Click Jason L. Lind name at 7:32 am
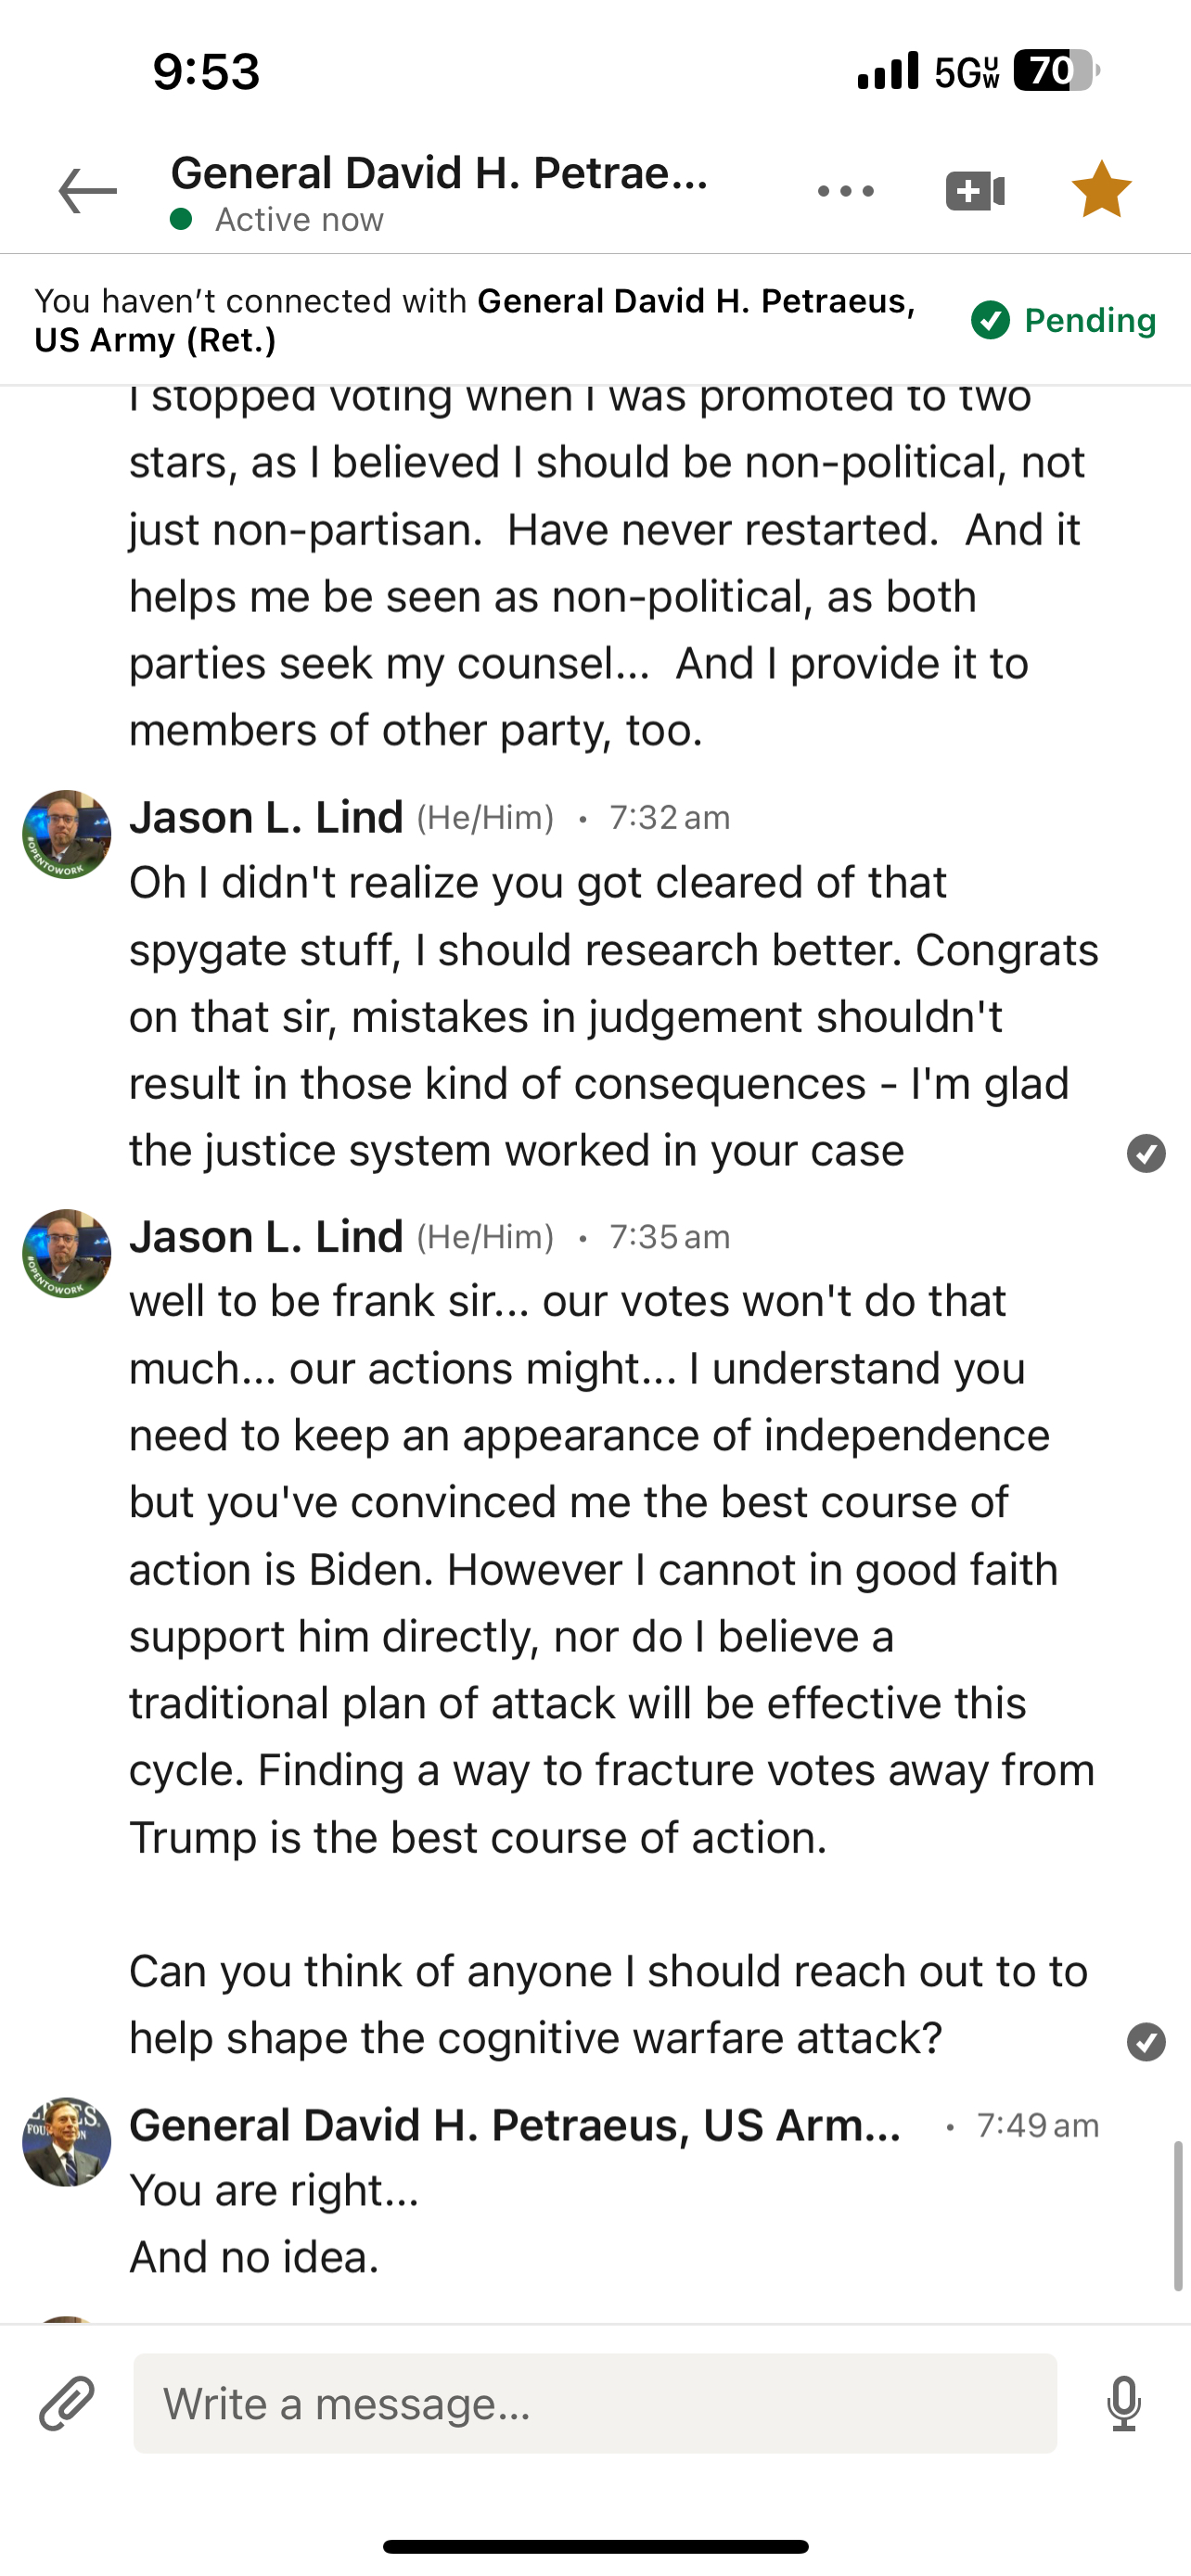The height and width of the screenshot is (2576, 1191). (266, 817)
